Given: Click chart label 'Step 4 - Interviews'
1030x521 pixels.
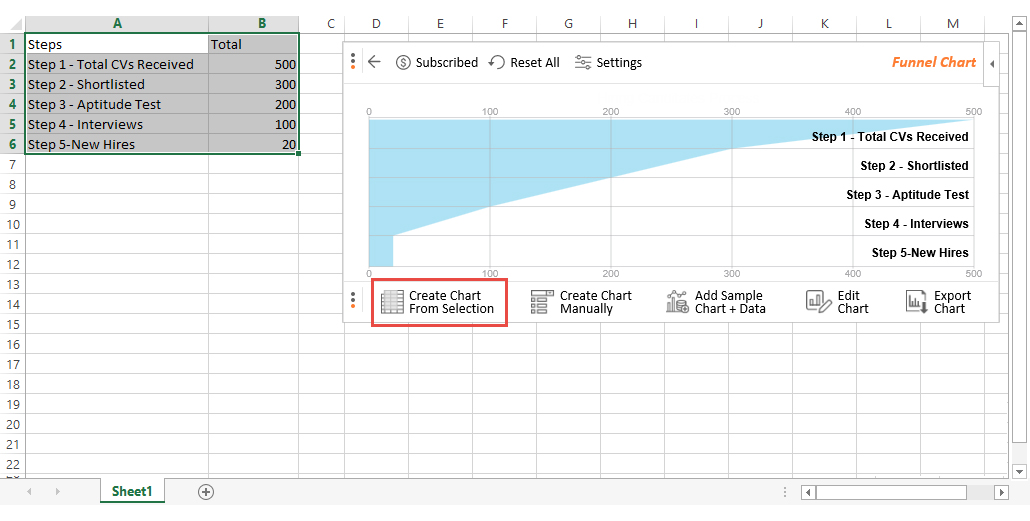Looking at the screenshot, I should [x=916, y=223].
